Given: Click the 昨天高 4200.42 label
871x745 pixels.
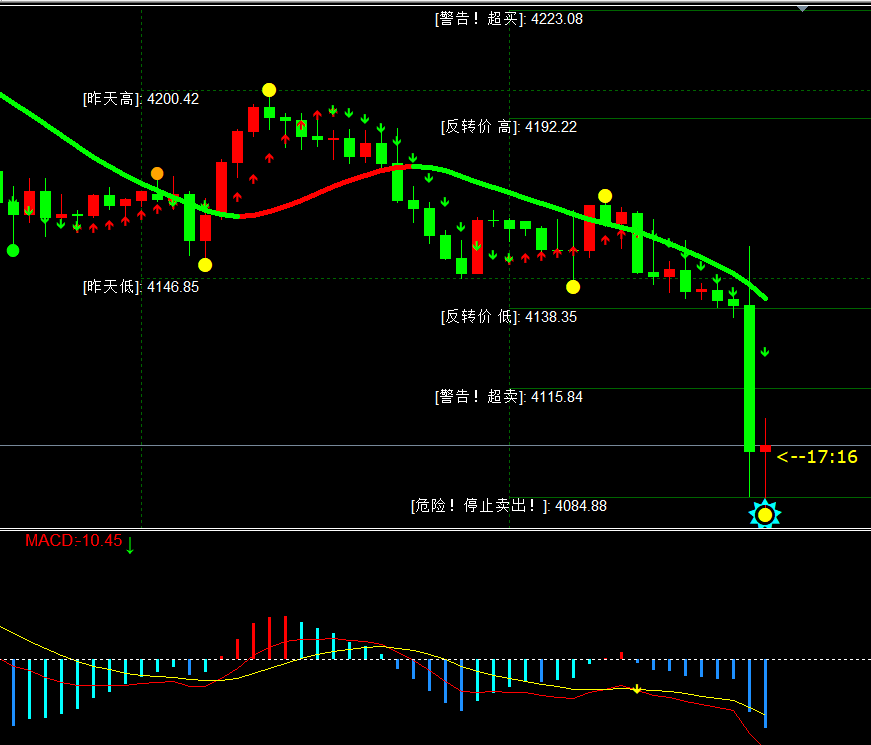Looking at the screenshot, I should pyautogui.click(x=141, y=99).
